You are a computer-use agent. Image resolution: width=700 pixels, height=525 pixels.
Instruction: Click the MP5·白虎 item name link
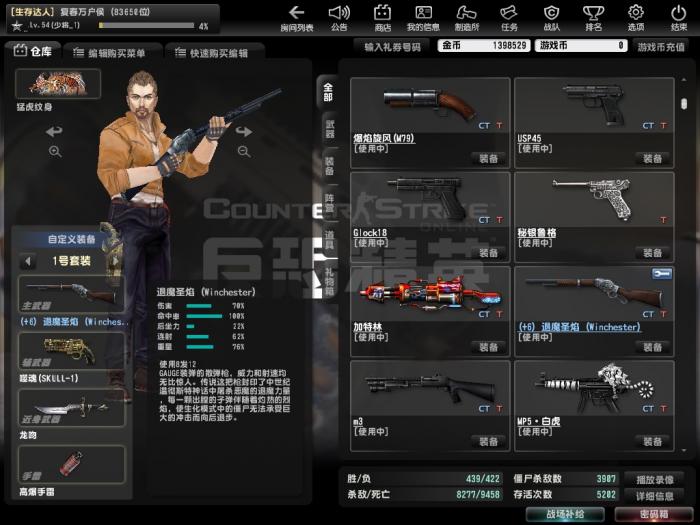point(538,421)
